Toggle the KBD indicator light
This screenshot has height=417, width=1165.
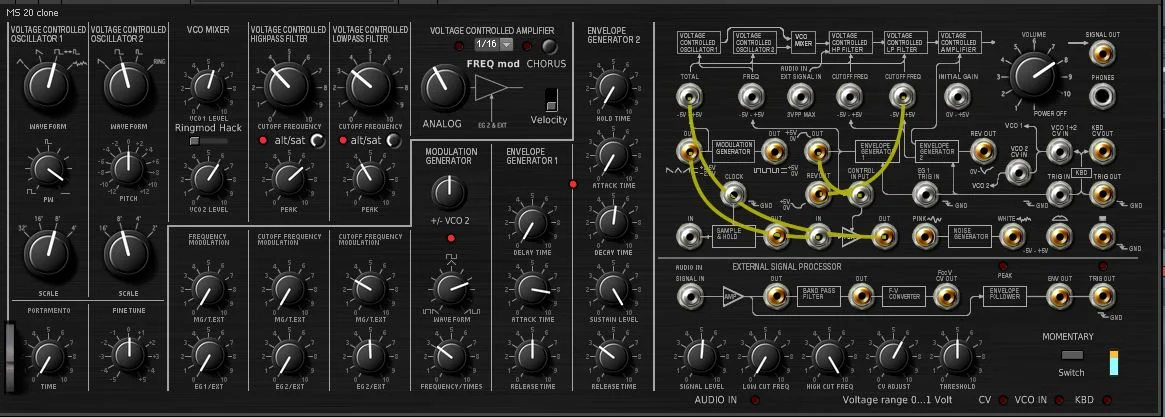(x=1107, y=400)
